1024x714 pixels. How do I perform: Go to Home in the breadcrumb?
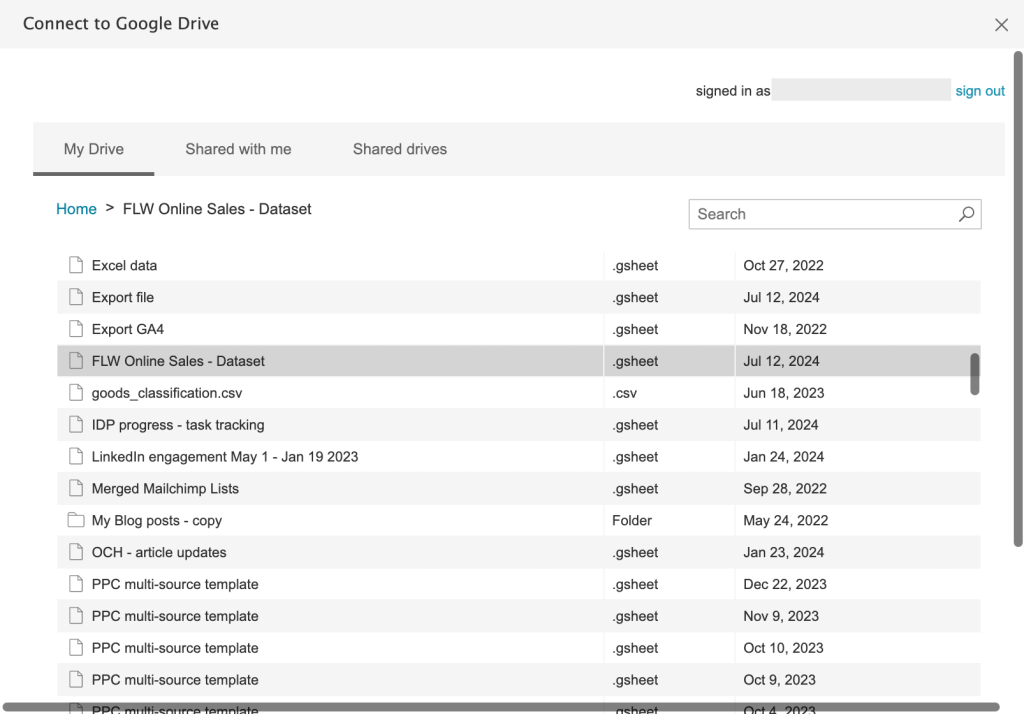point(76,209)
